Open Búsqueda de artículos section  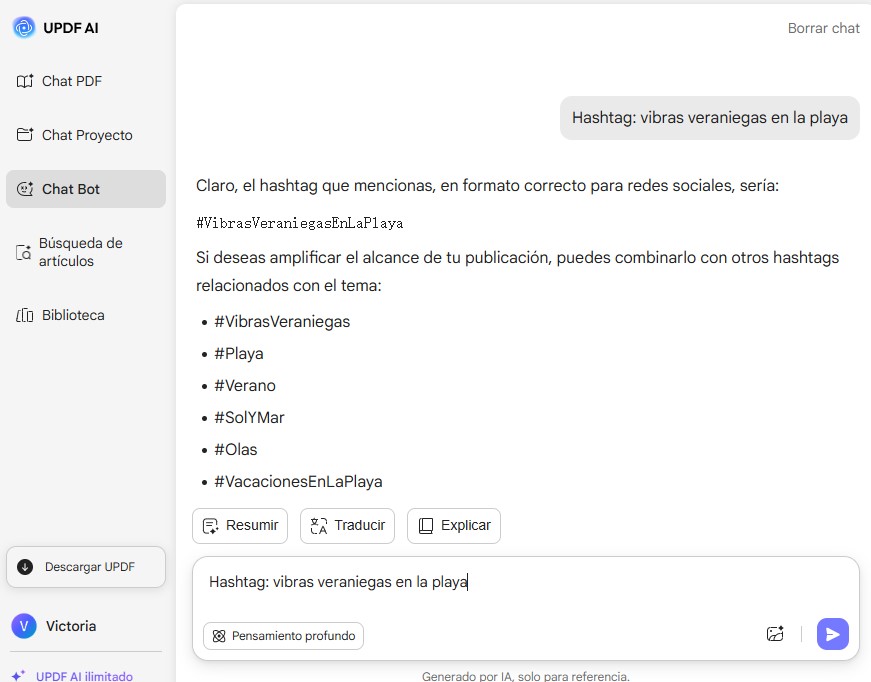(x=86, y=252)
